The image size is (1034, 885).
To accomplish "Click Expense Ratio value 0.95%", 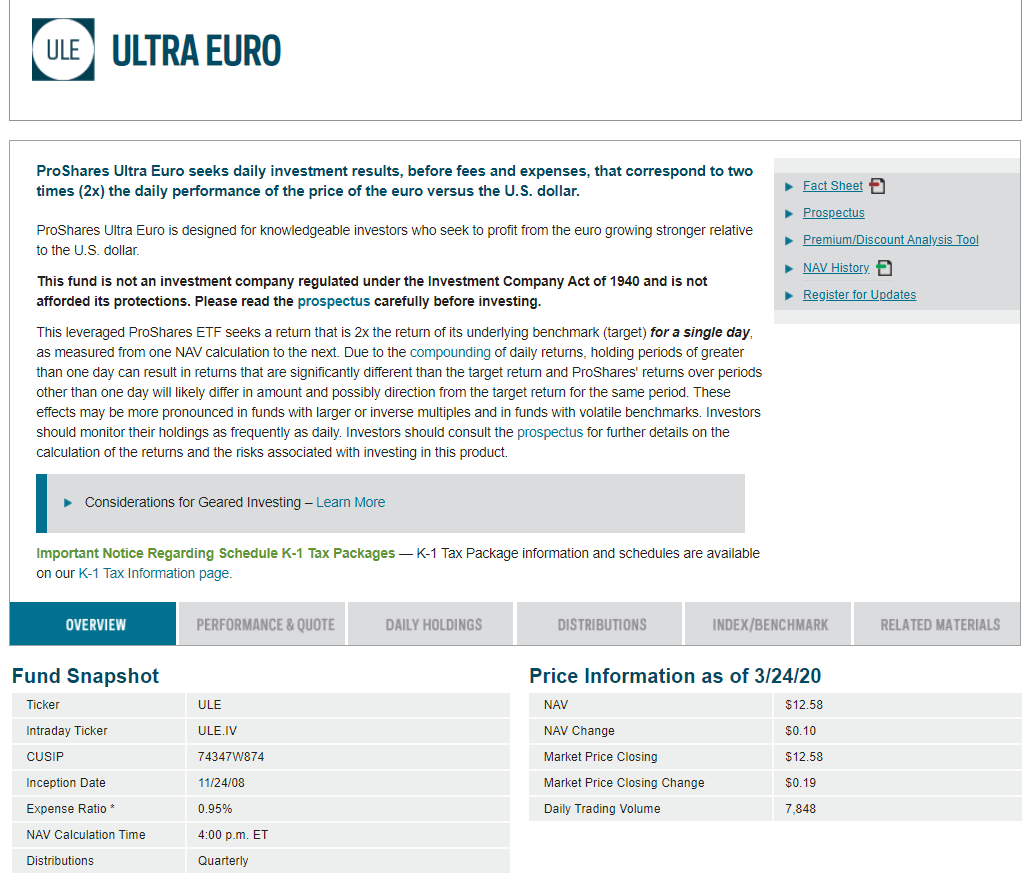I will pyautogui.click(x=215, y=809).
